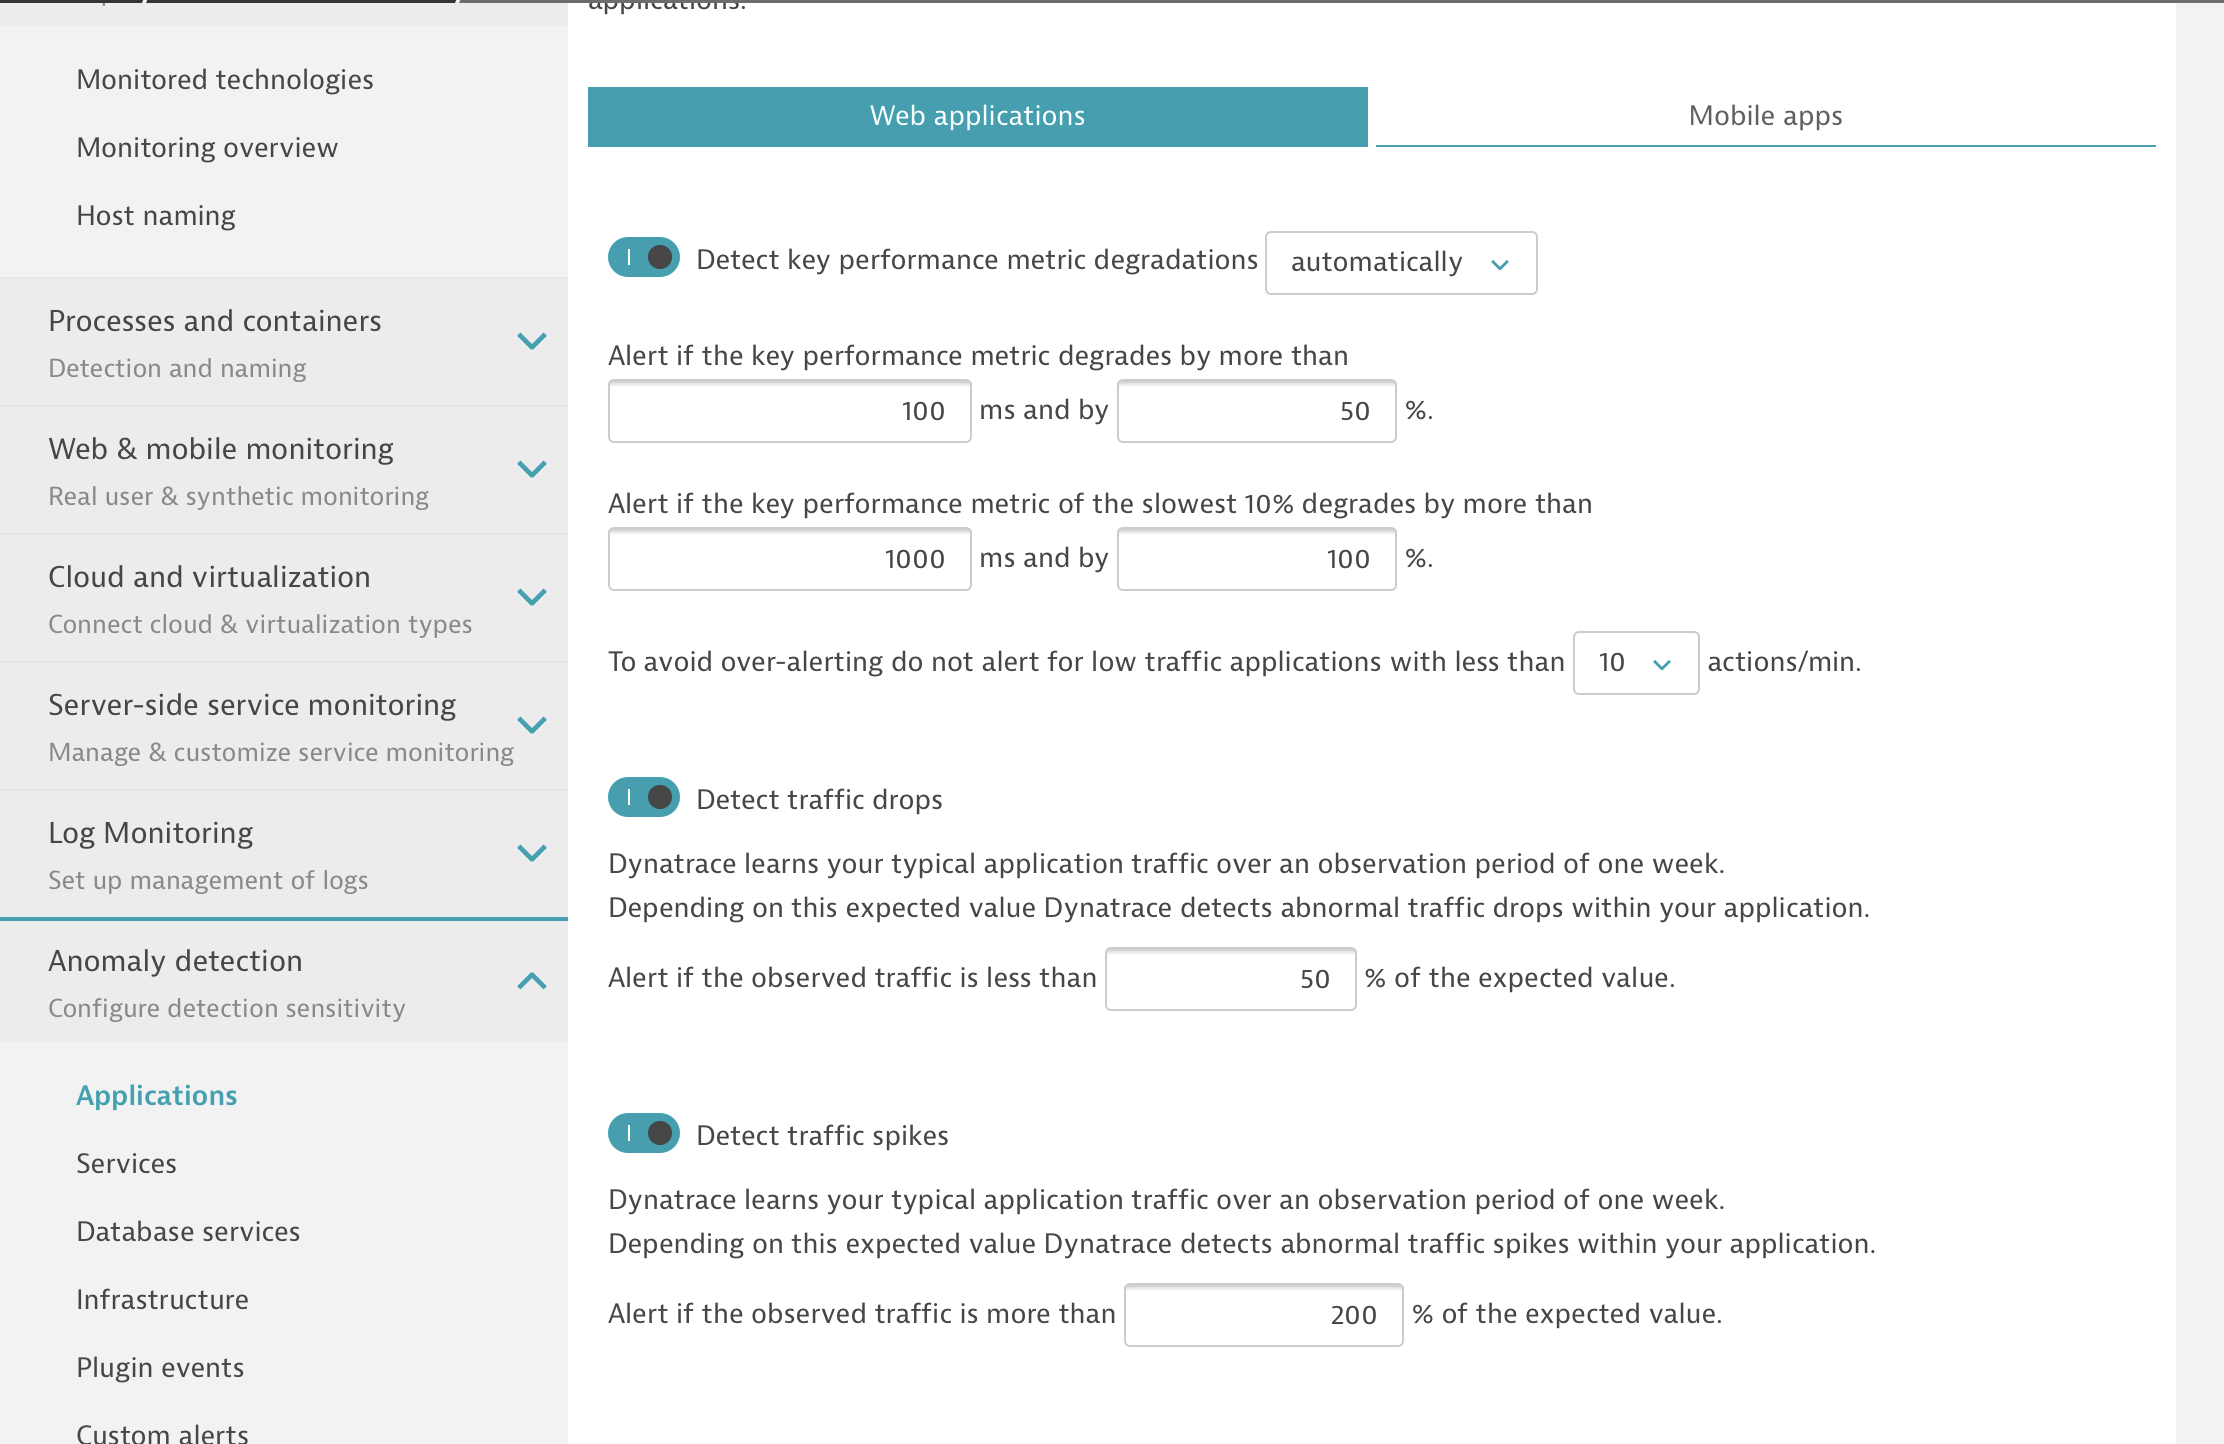Open Plugin events settings
Image resolution: width=2224 pixels, height=1444 pixels.
[x=160, y=1367]
